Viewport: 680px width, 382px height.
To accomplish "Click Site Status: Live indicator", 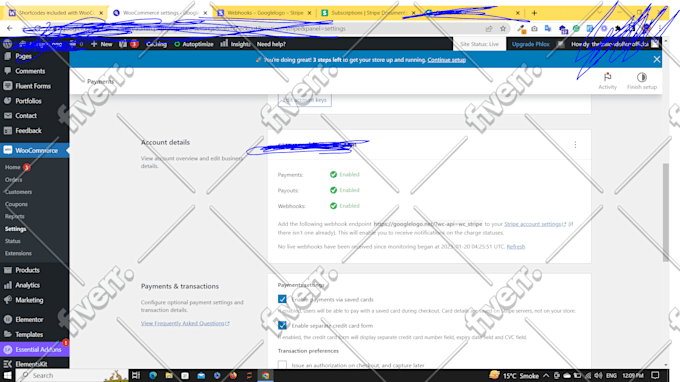I will pyautogui.click(x=479, y=44).
